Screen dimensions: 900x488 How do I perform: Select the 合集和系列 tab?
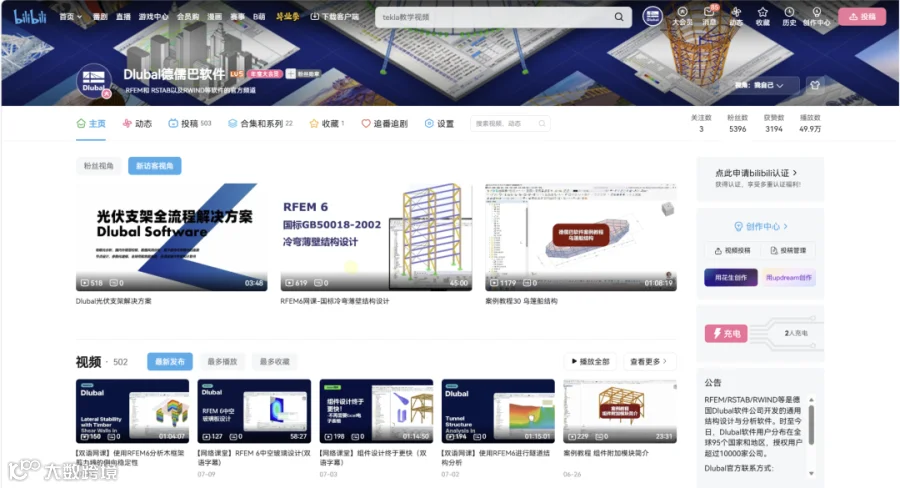(x=260, y=123)
